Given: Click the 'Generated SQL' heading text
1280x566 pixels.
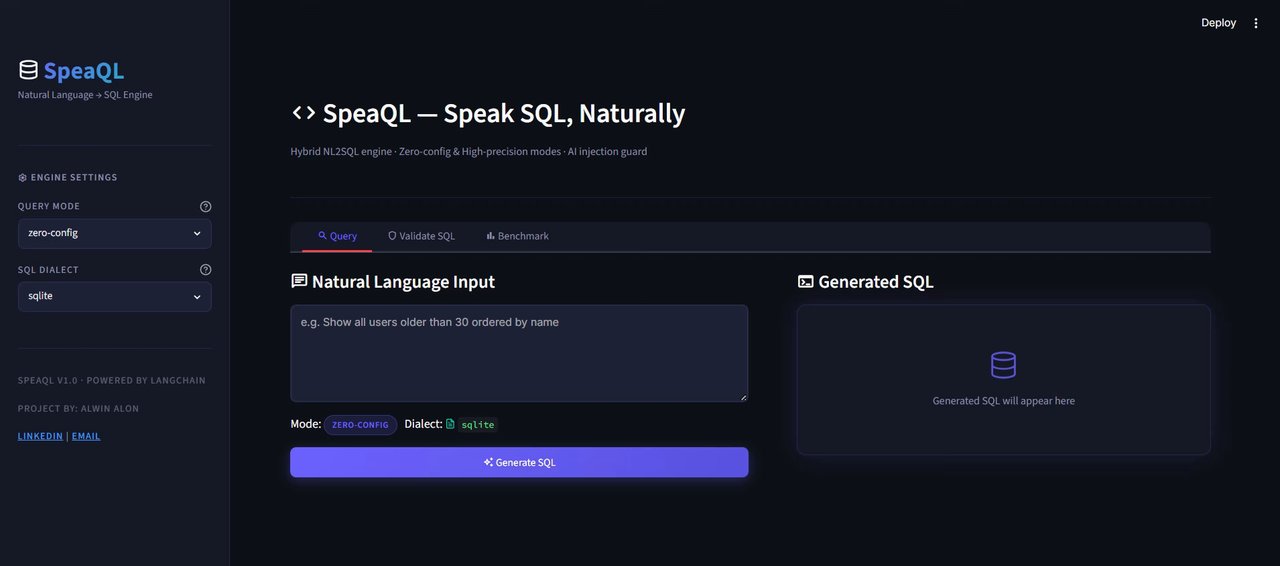Looking at the screenshot, I should pyautogui.click(x=876, y=282).
